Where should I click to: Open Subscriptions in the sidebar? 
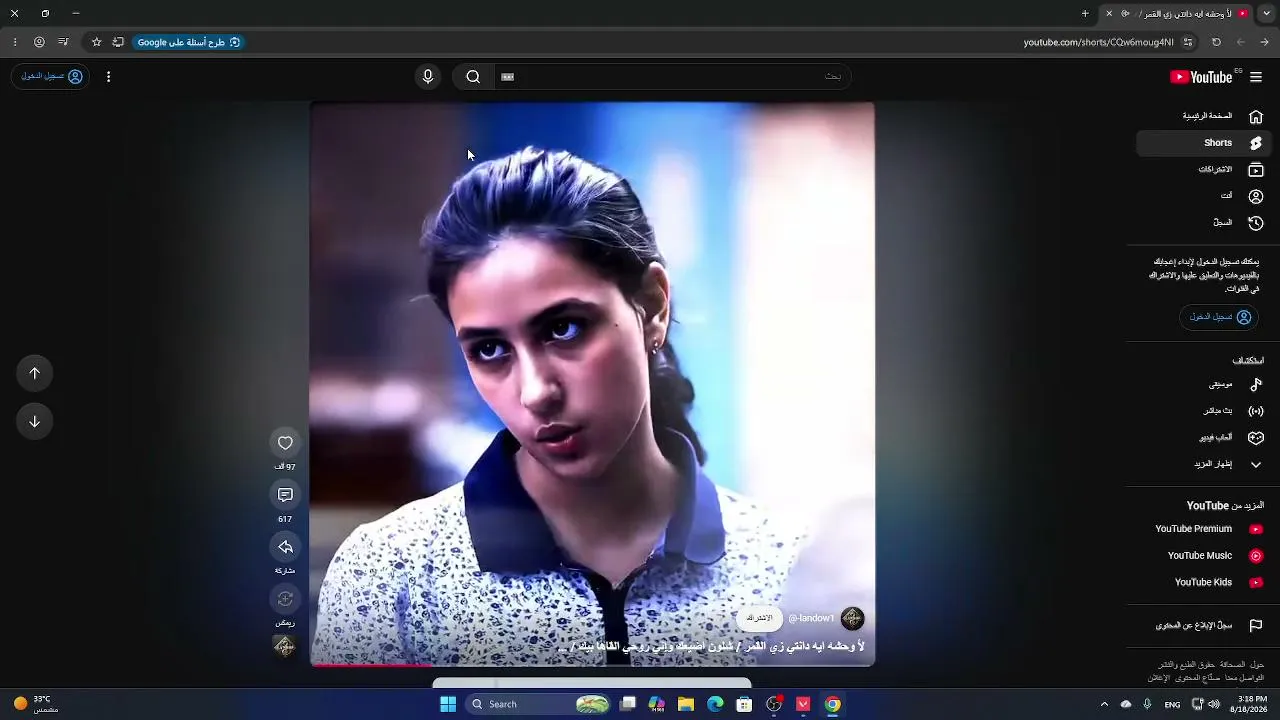click(1203, 170)
